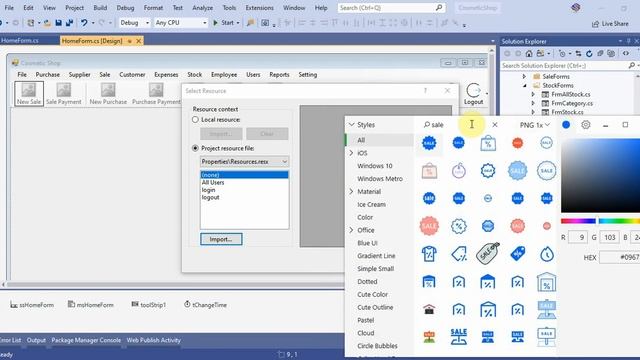Click the New Sale toolstrip button
Screen dimensions: 640x360
[29, 93]
